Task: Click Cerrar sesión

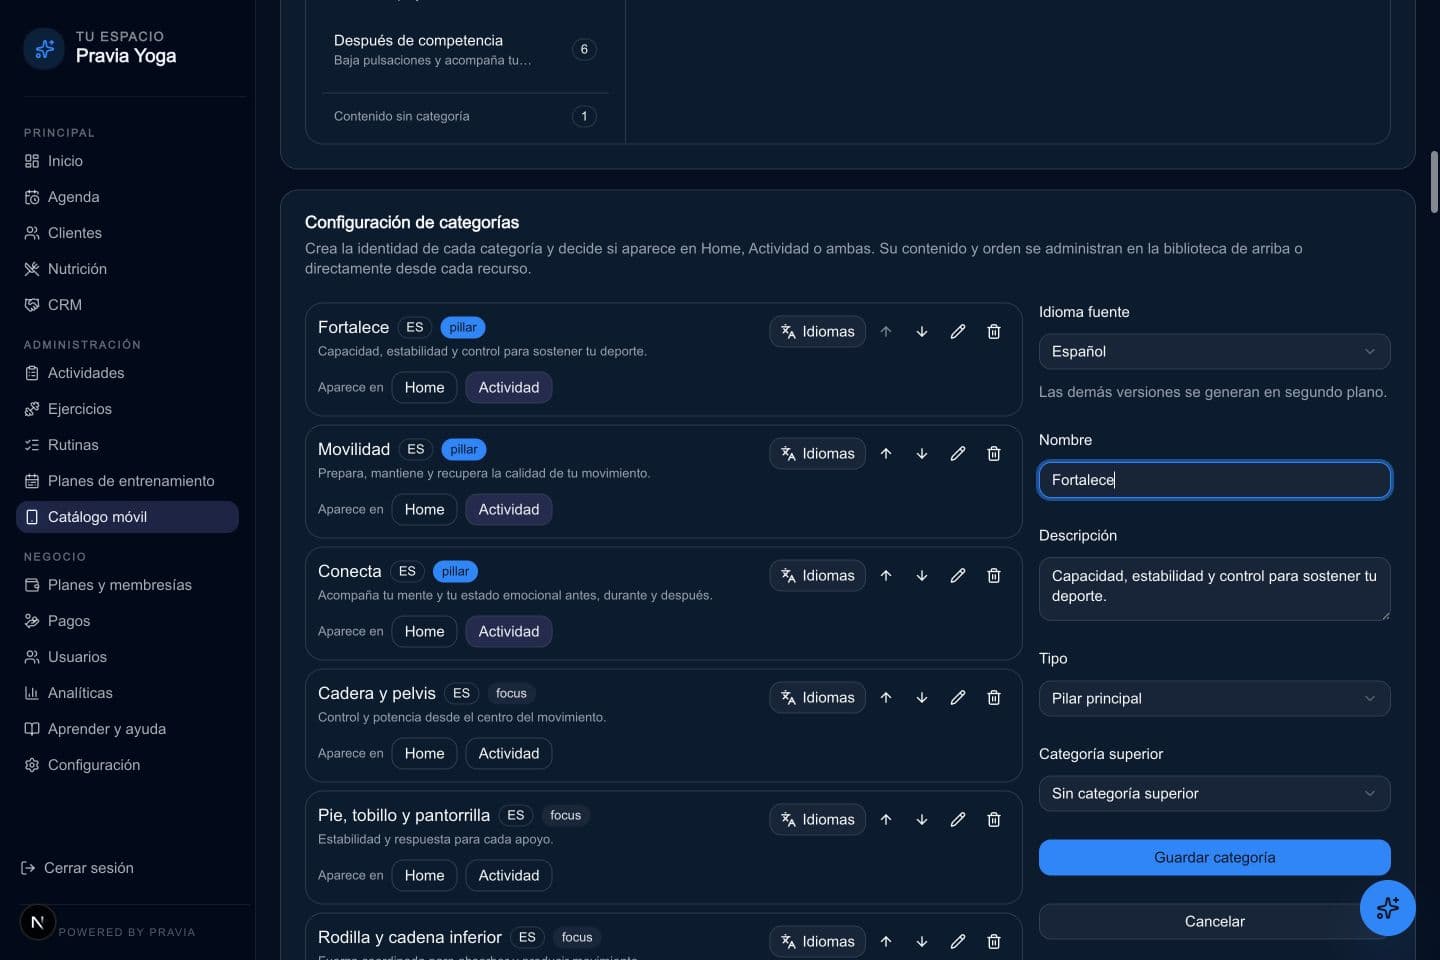Action: click(77, 868)
